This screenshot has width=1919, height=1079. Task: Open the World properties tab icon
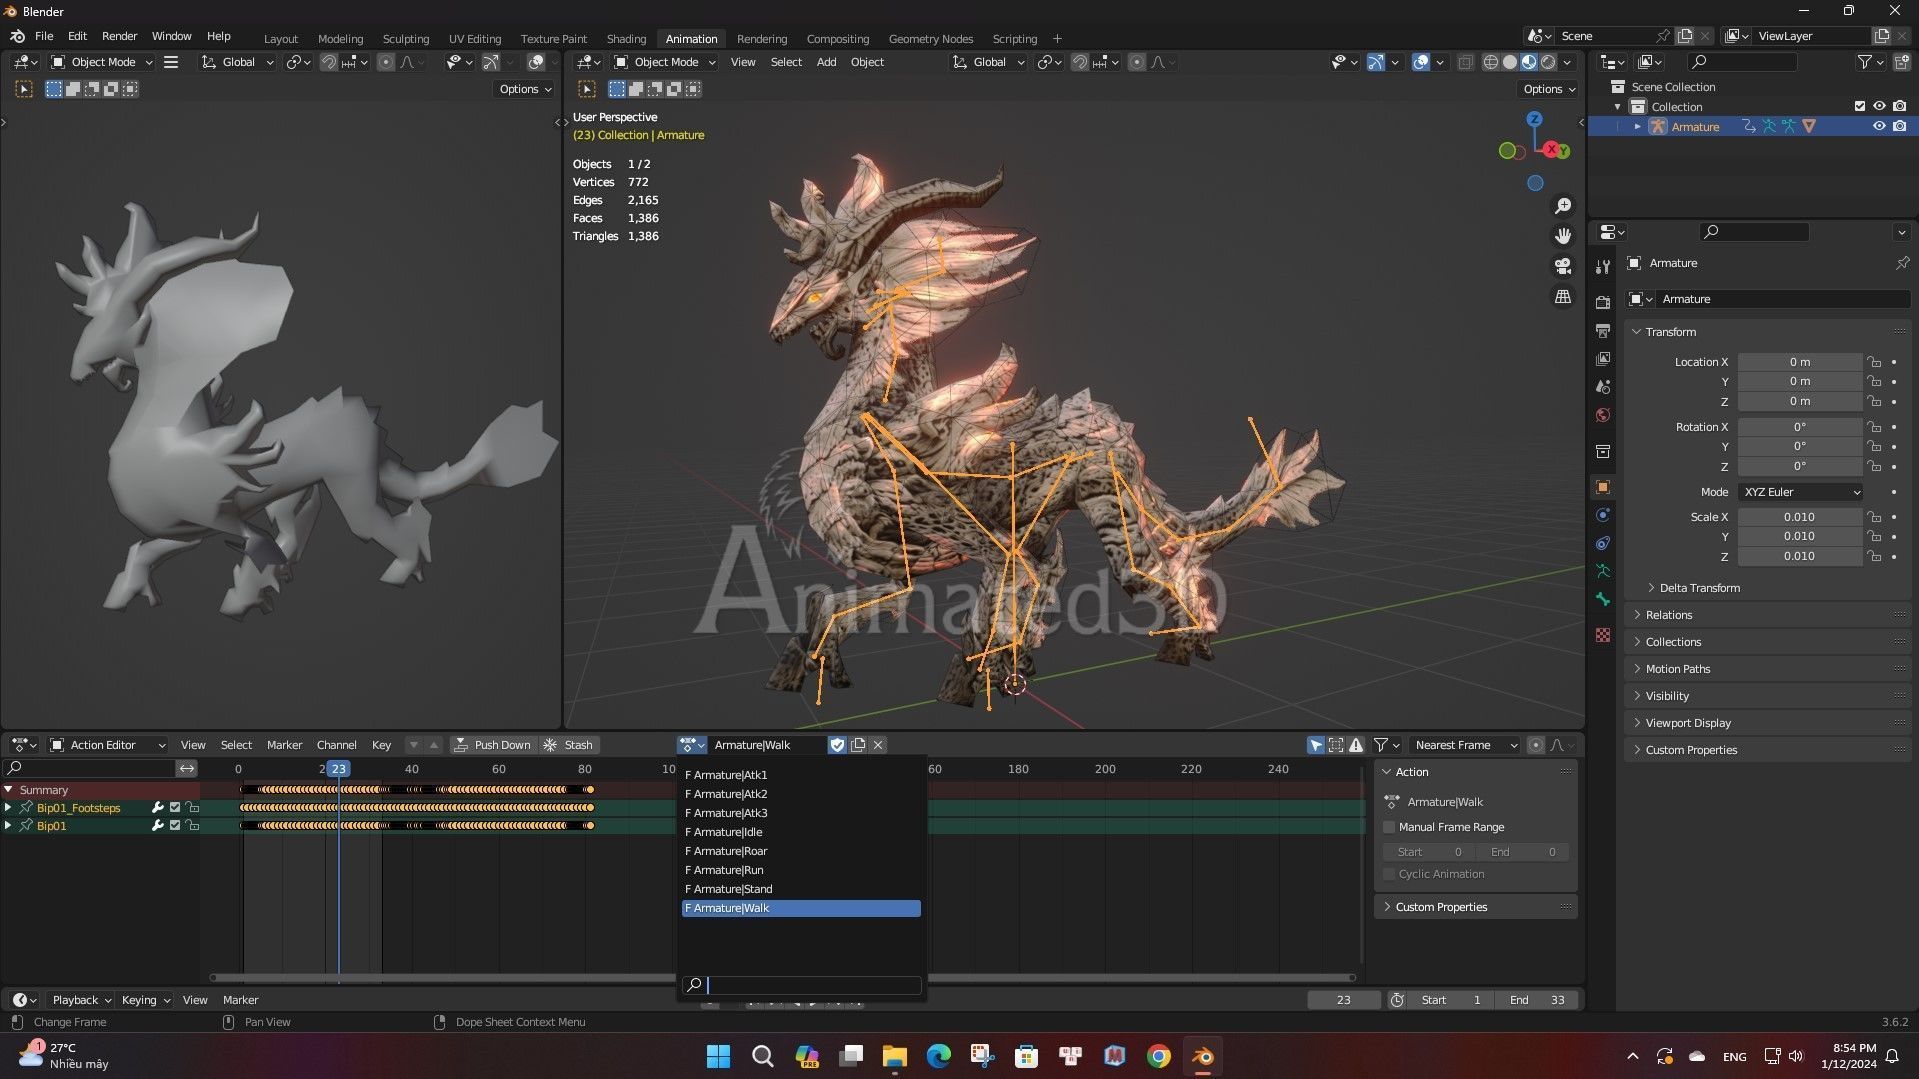click(1603, 414)
